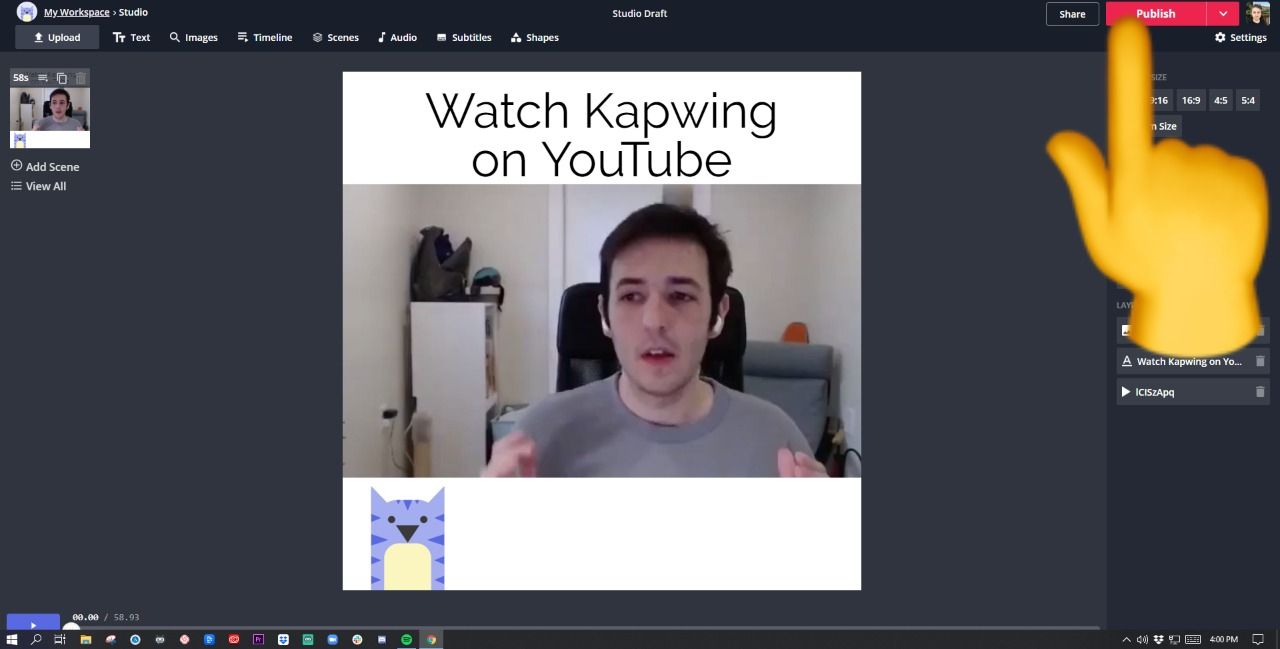The image size is (1280, 649).
Task: Play the video with the play button
Action: click(x=33, y=624)
